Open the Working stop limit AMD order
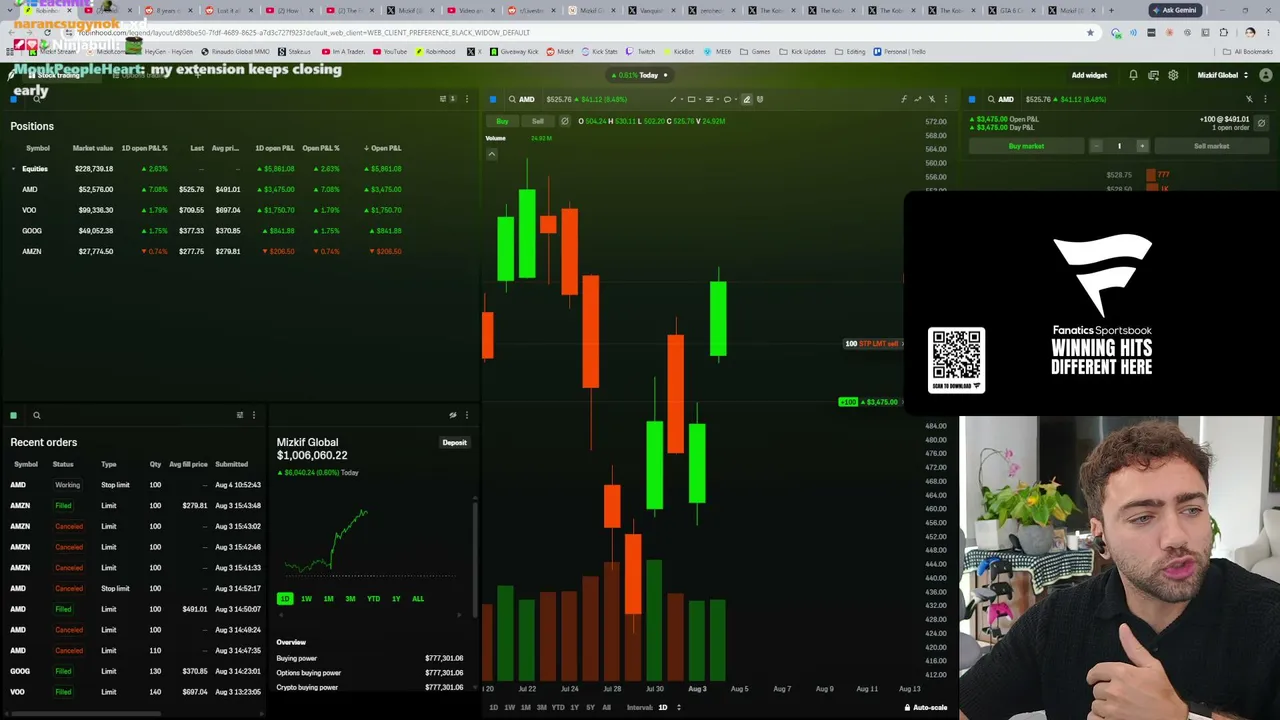 coord(136,485)
